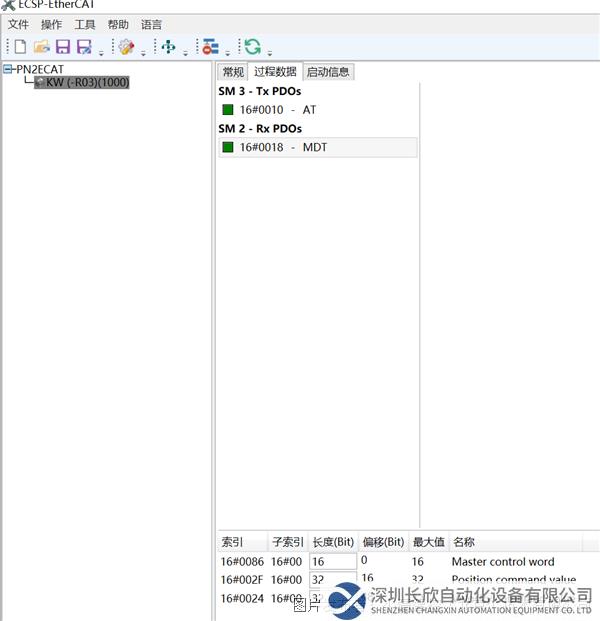Click the Open folder toolbar icon

tap(41, 47)
